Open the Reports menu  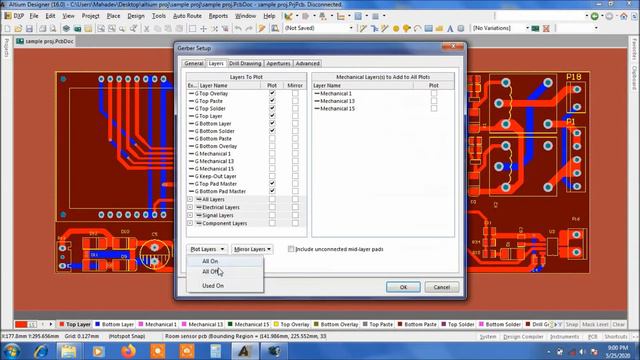click(x=218, y=16)
